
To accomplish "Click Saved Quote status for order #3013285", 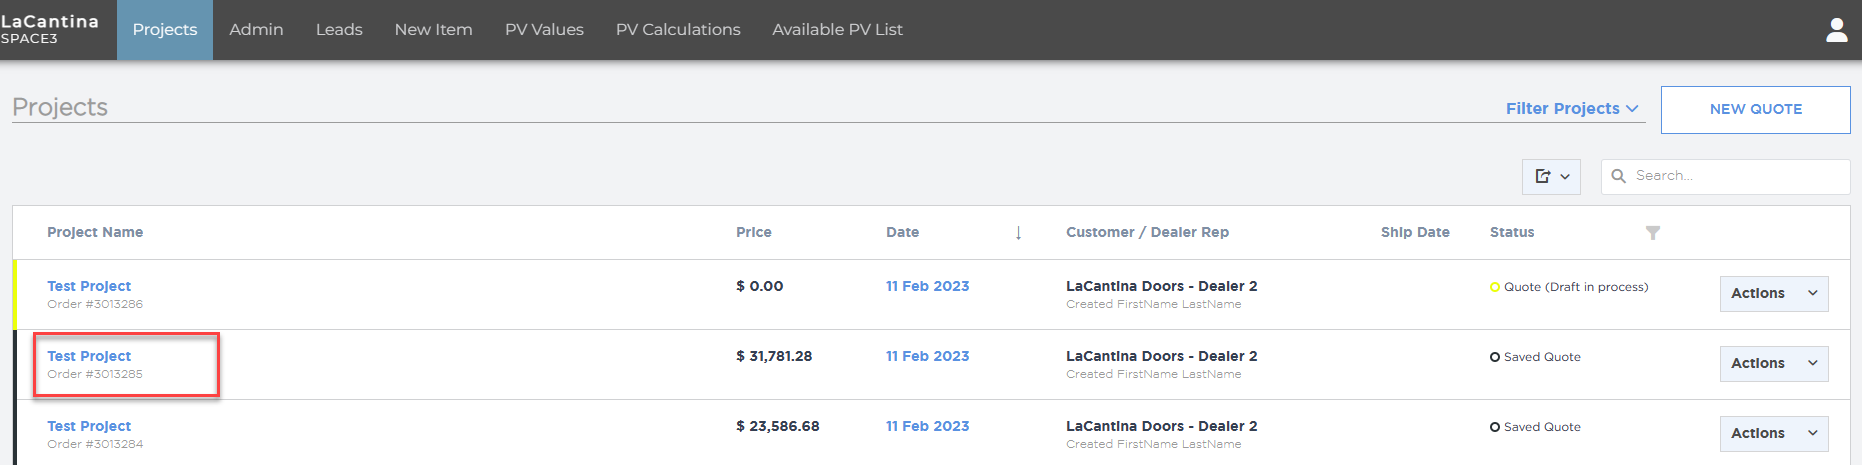I will tap(1535, 357).
